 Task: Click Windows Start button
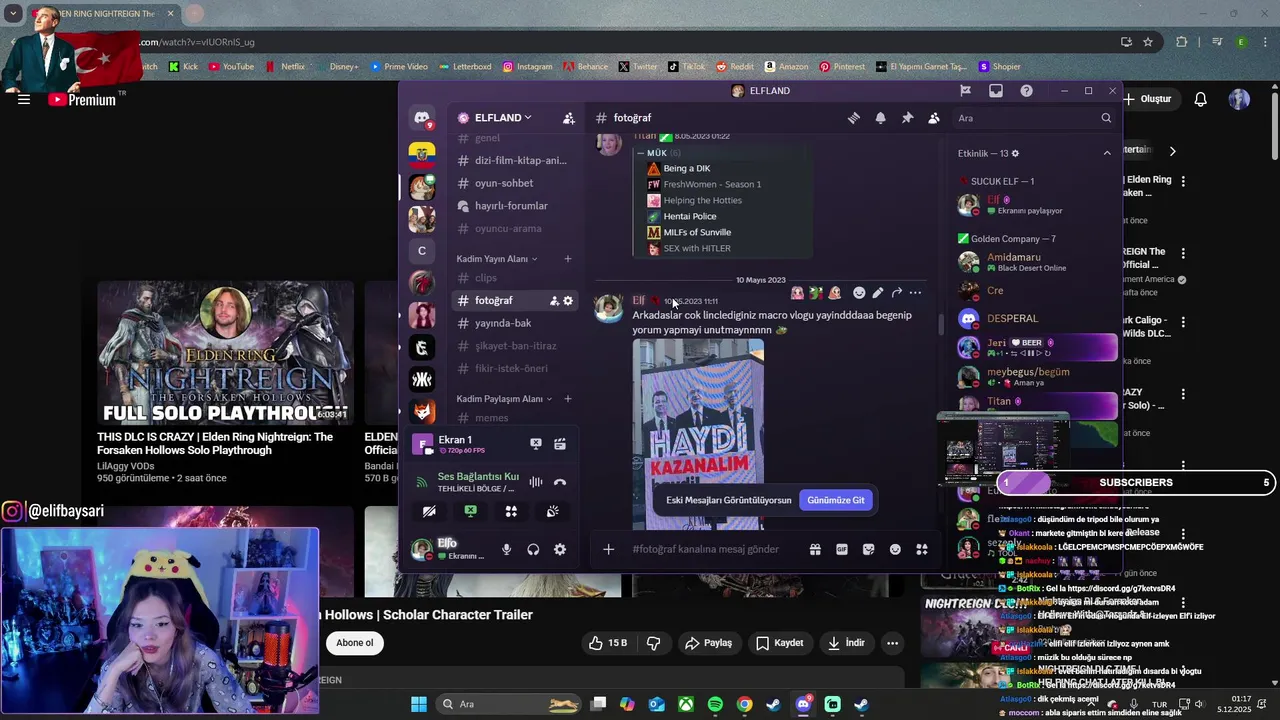(x=419, y=704)
